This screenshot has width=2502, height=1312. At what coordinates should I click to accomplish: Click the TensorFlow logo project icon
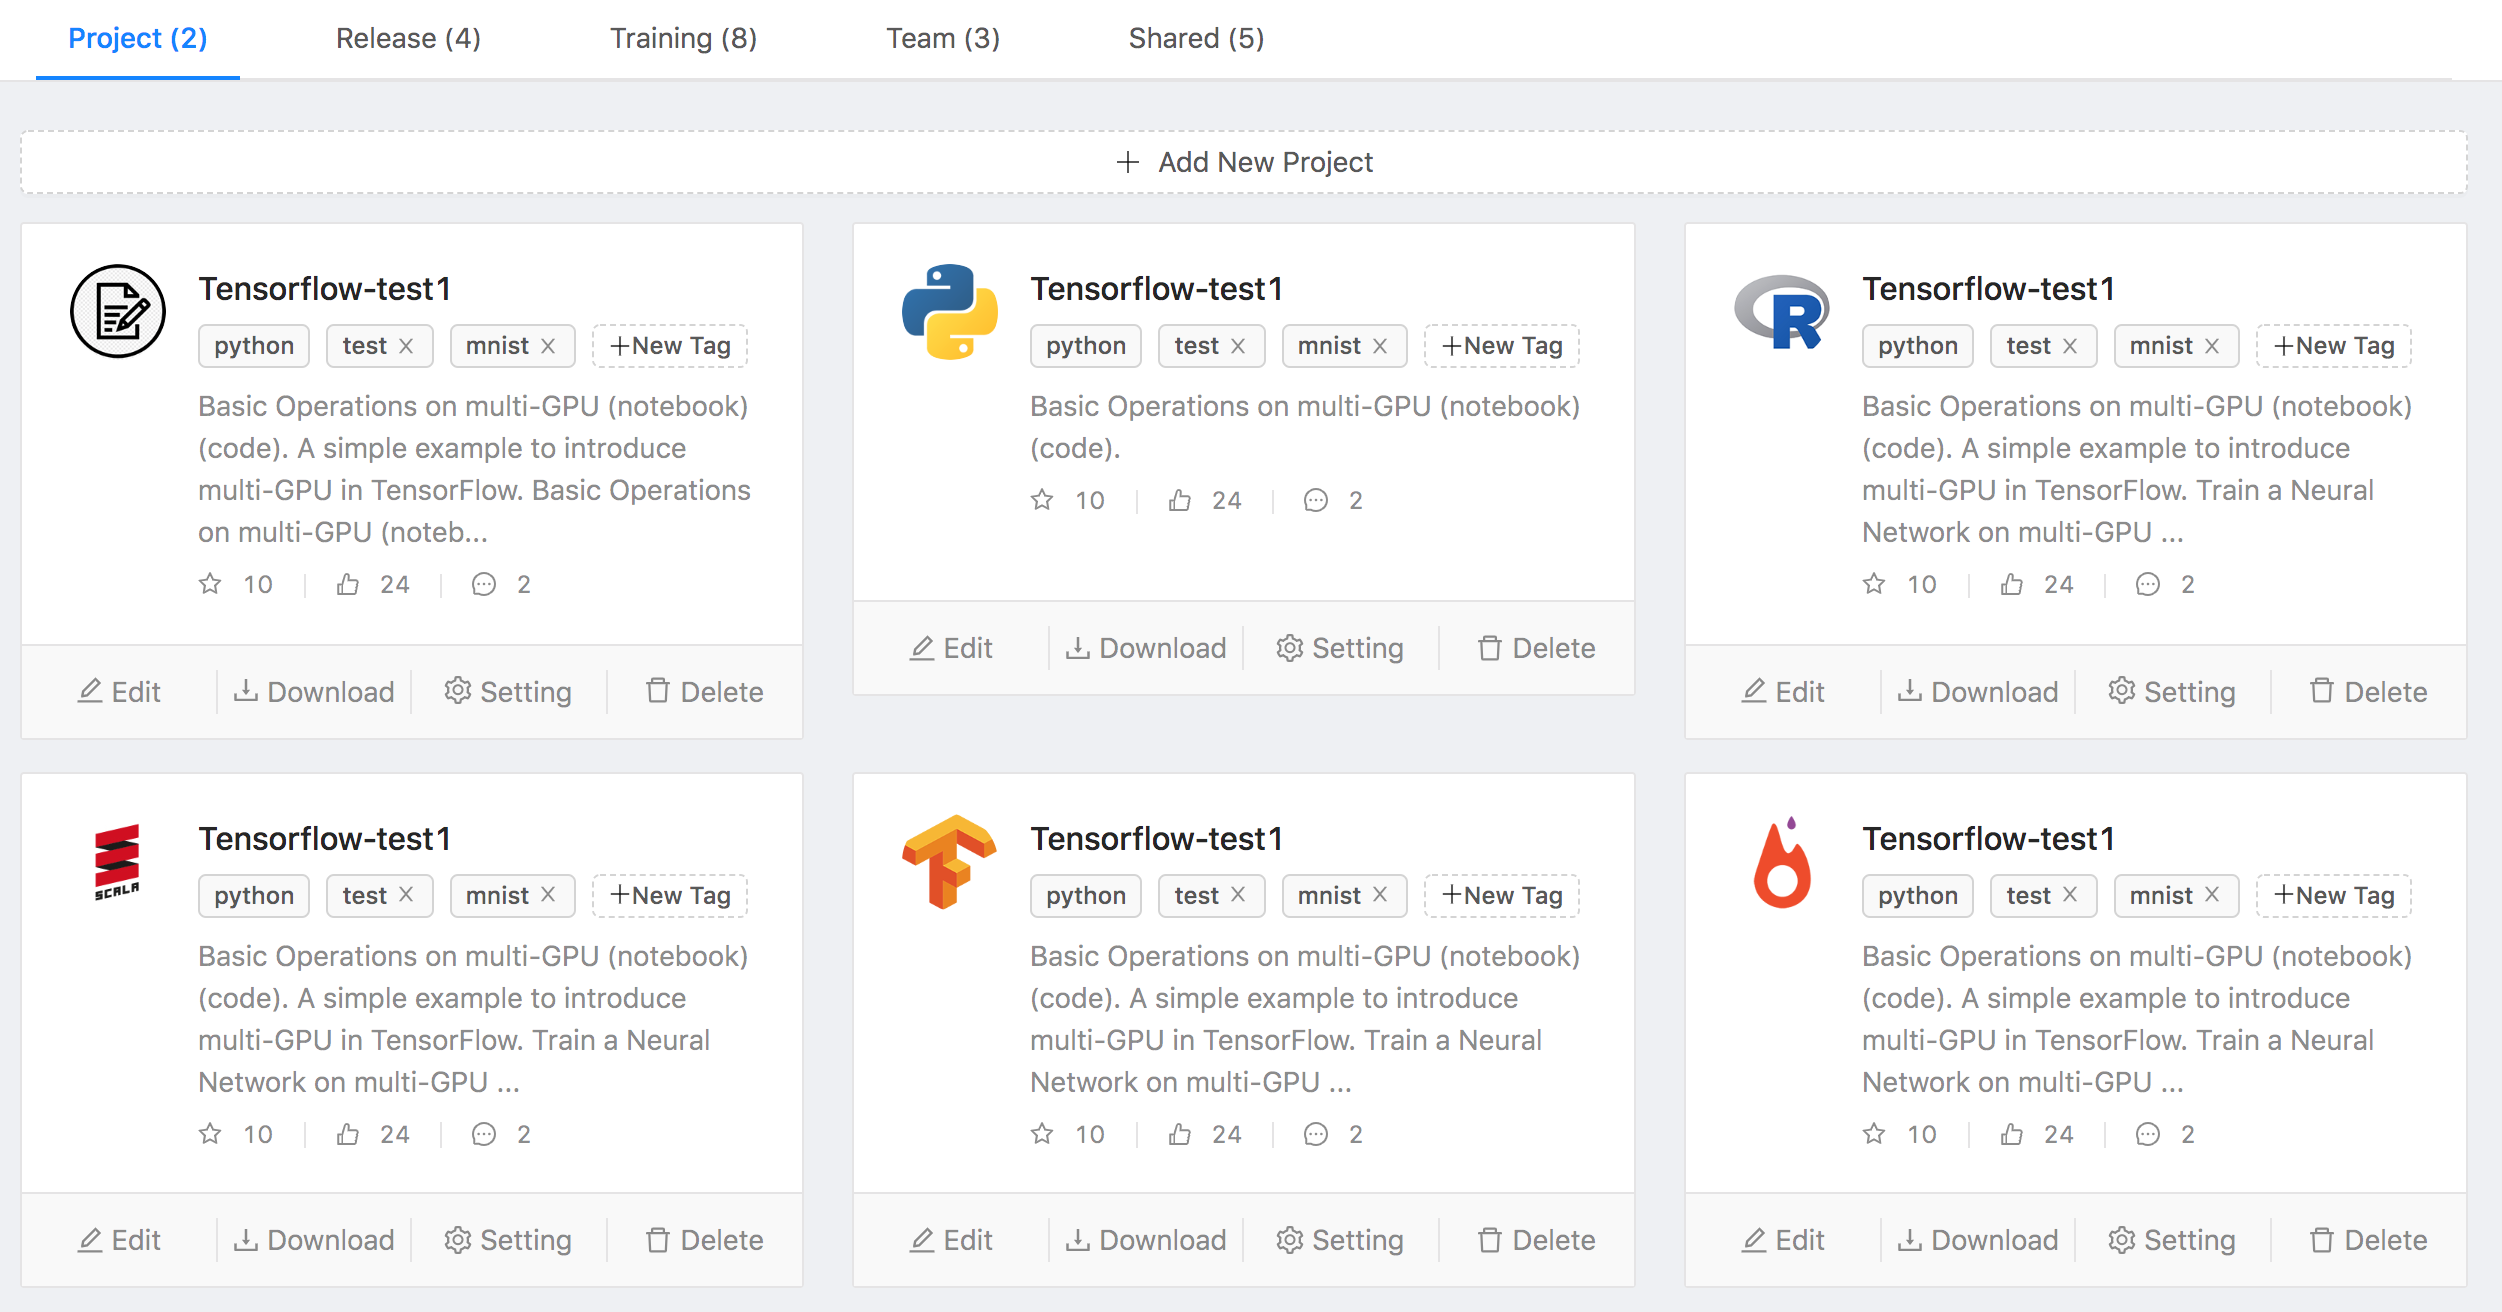click(949, 861)
